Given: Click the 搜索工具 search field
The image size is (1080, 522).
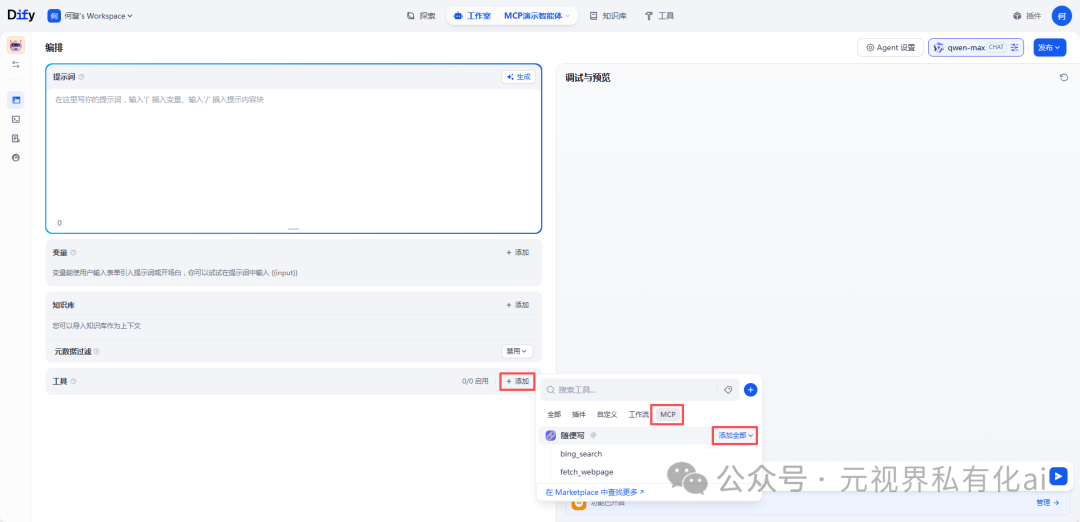Looking at the screenshot, I should 632,390.
